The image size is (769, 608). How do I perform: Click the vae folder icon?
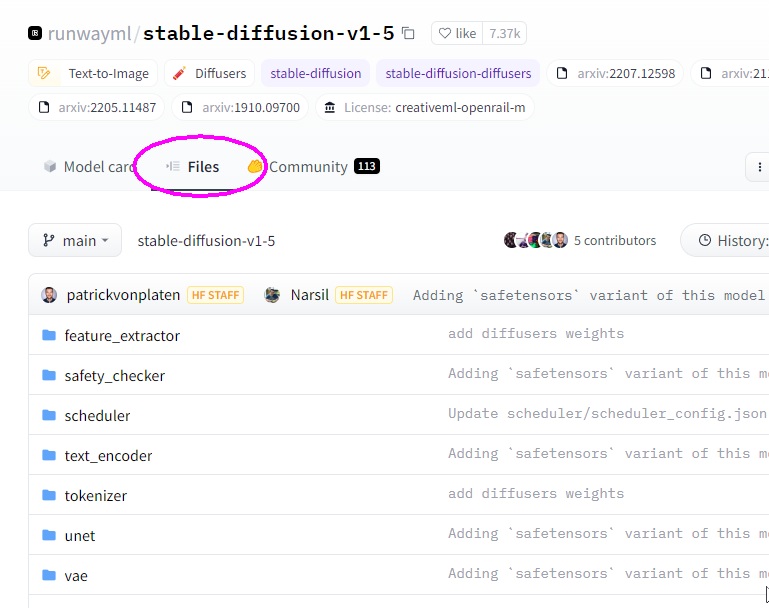coord(49,575)
